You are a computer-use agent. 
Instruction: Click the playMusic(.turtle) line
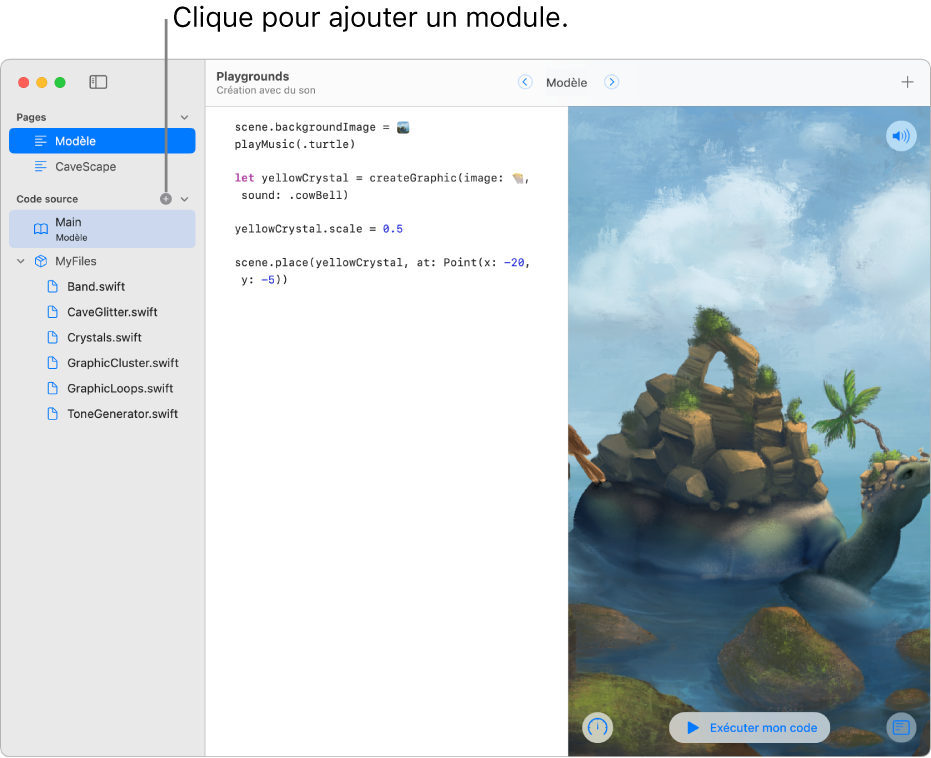pos(294,144)
